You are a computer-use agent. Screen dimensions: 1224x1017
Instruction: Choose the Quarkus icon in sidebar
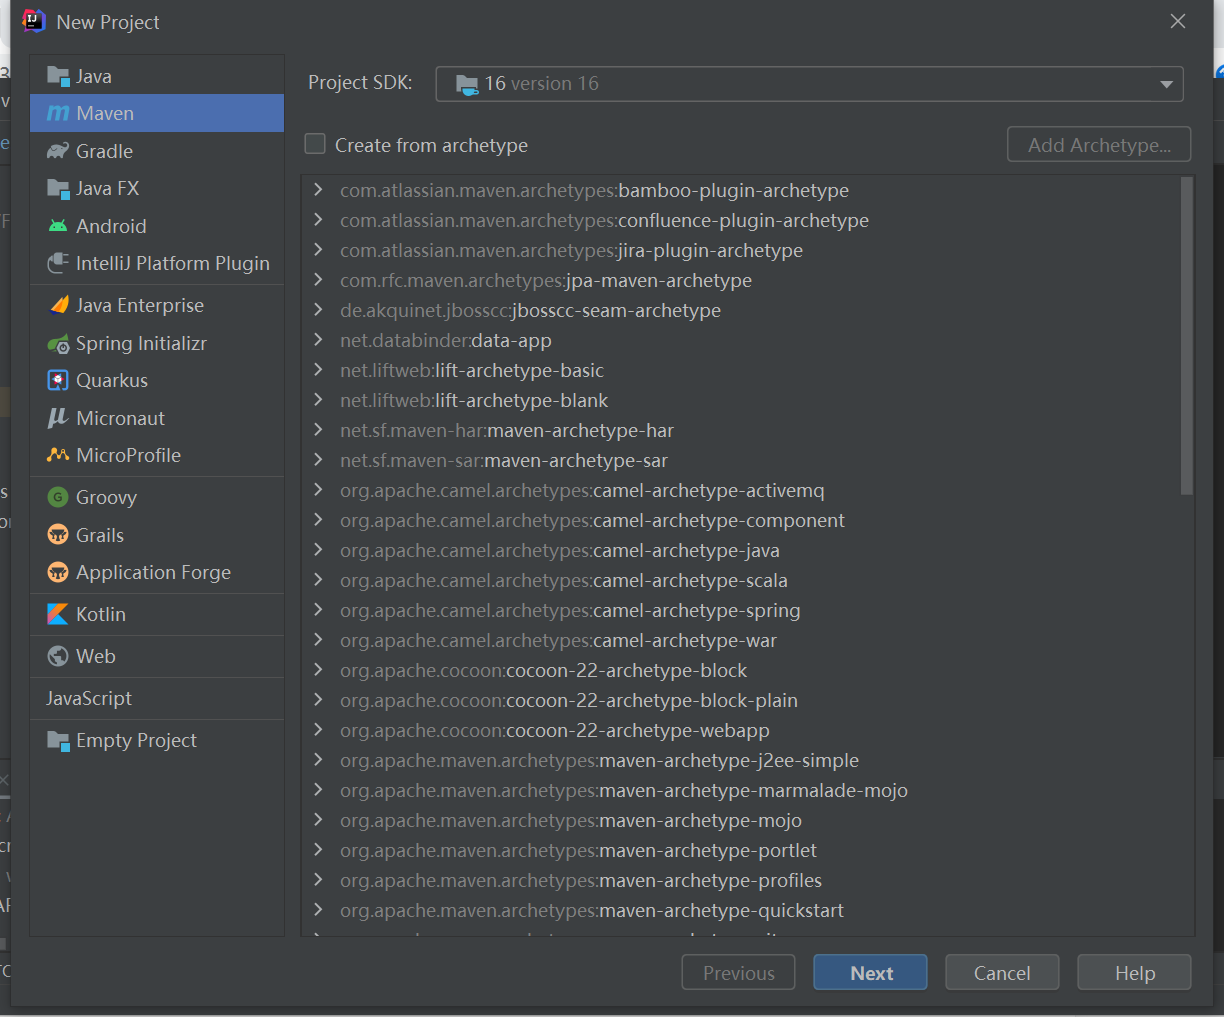pos(58,381)
